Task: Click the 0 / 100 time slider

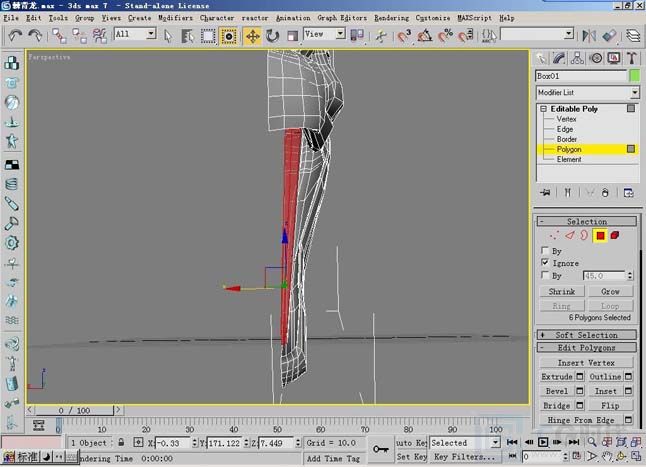Action: tap(74, 410)
